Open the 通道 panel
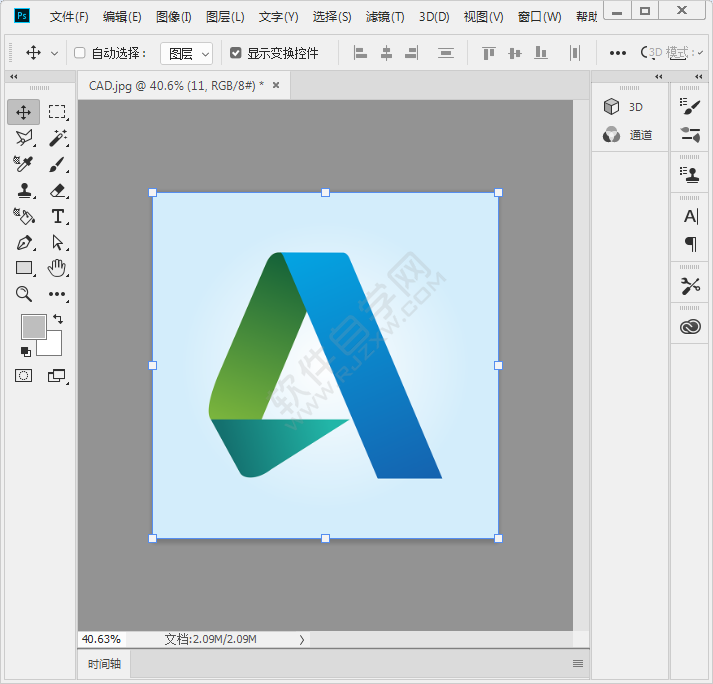The width and height of the screenshot is (713, 684). click(x=628, y=135)
